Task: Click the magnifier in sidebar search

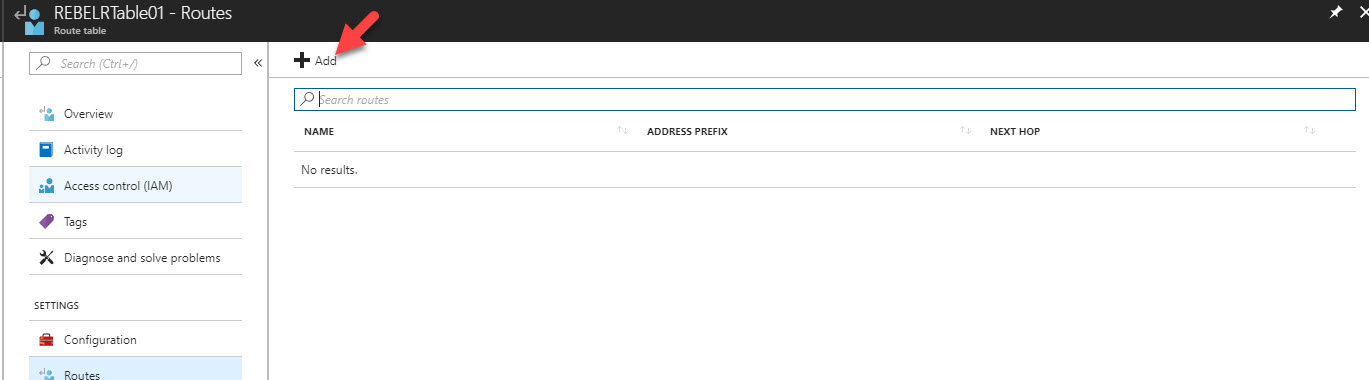Action: point(44,63)
